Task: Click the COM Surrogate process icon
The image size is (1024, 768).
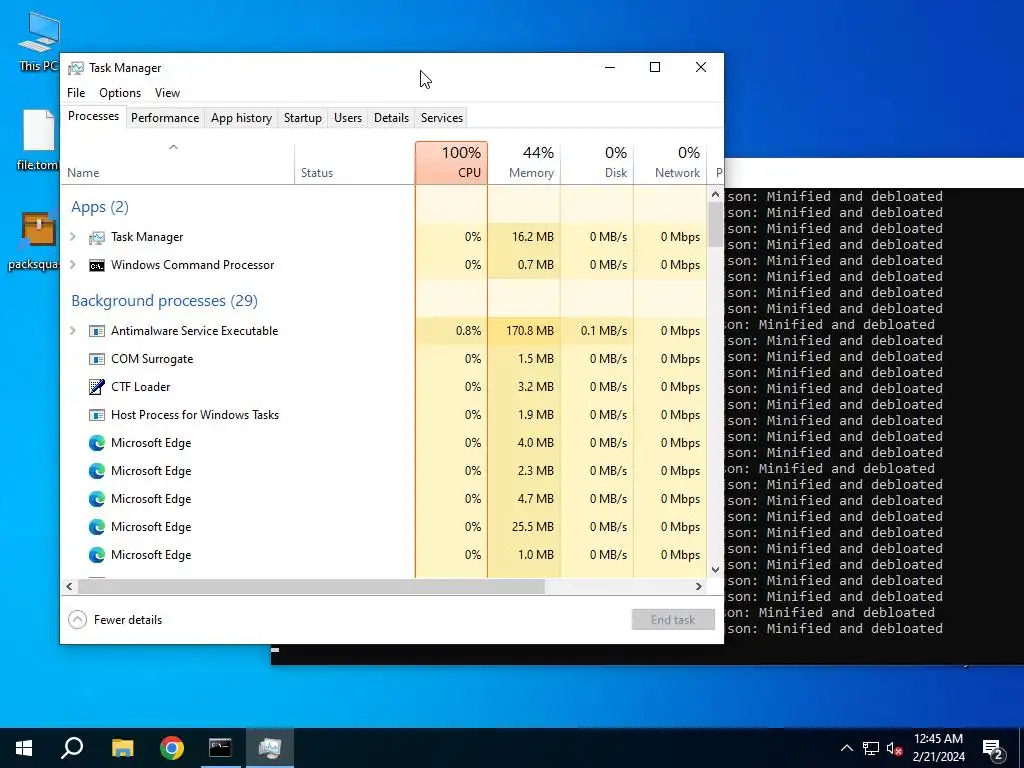Action: [x=97, y=359]
